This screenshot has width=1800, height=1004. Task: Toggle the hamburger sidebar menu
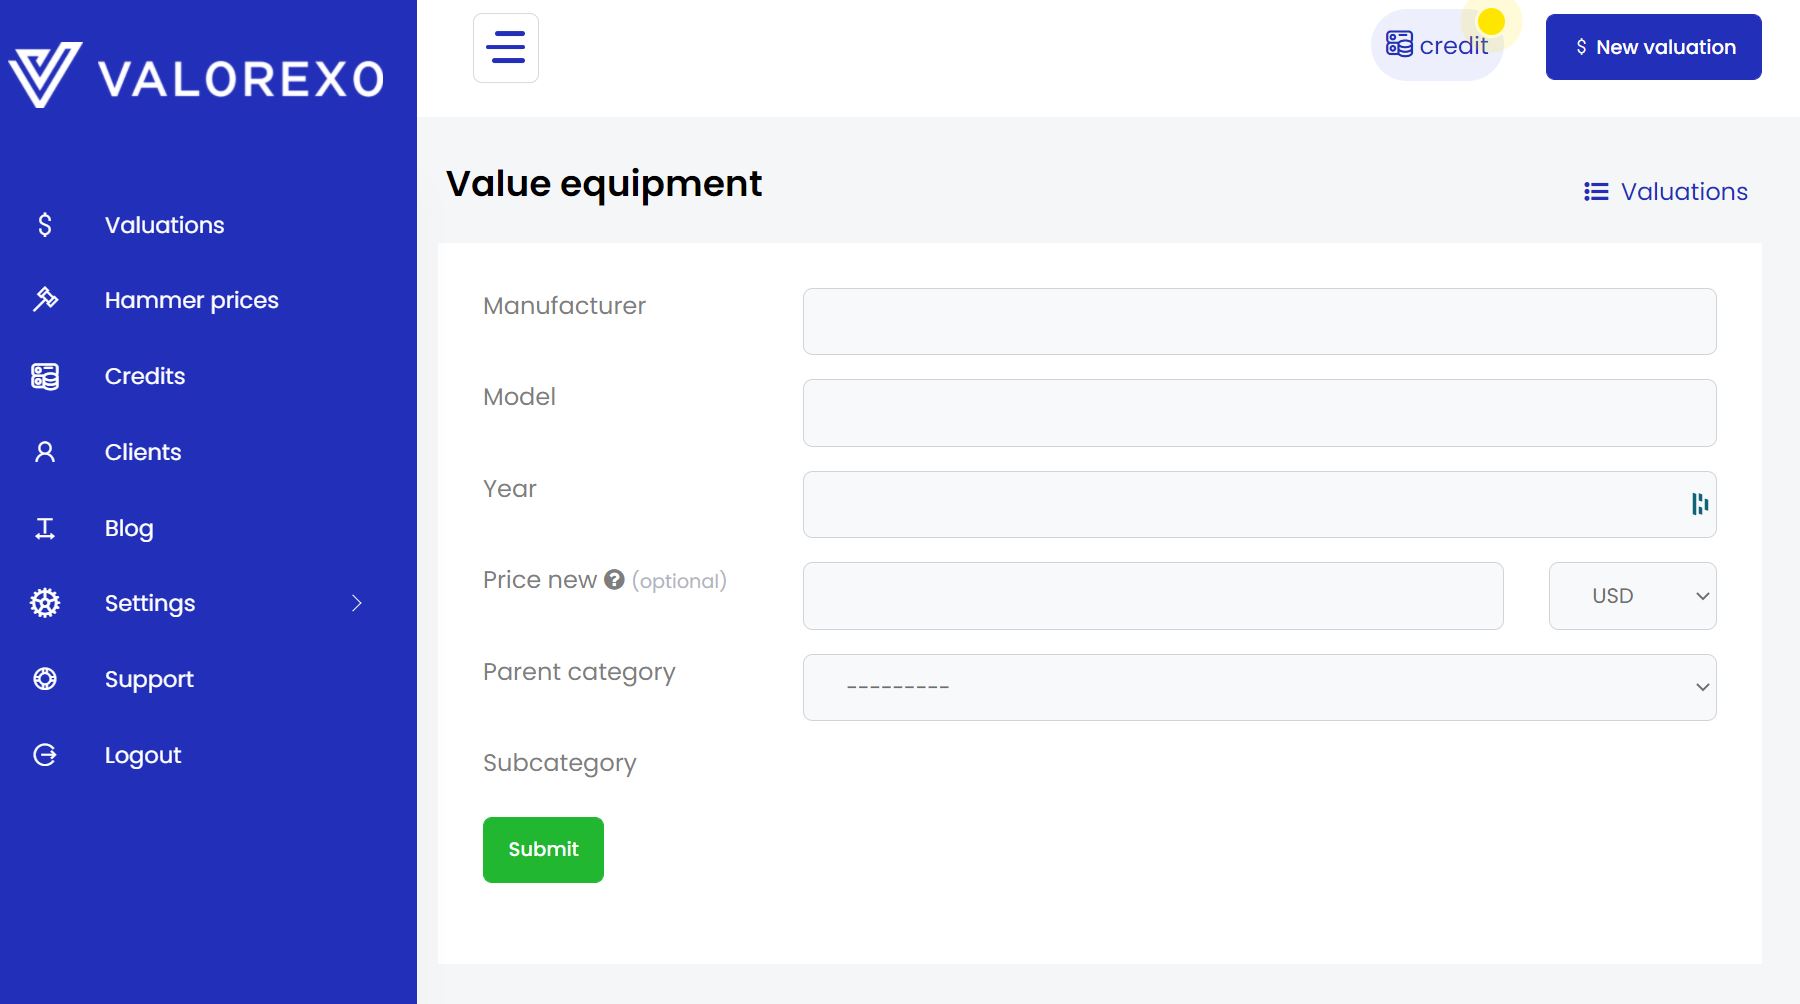506,48
